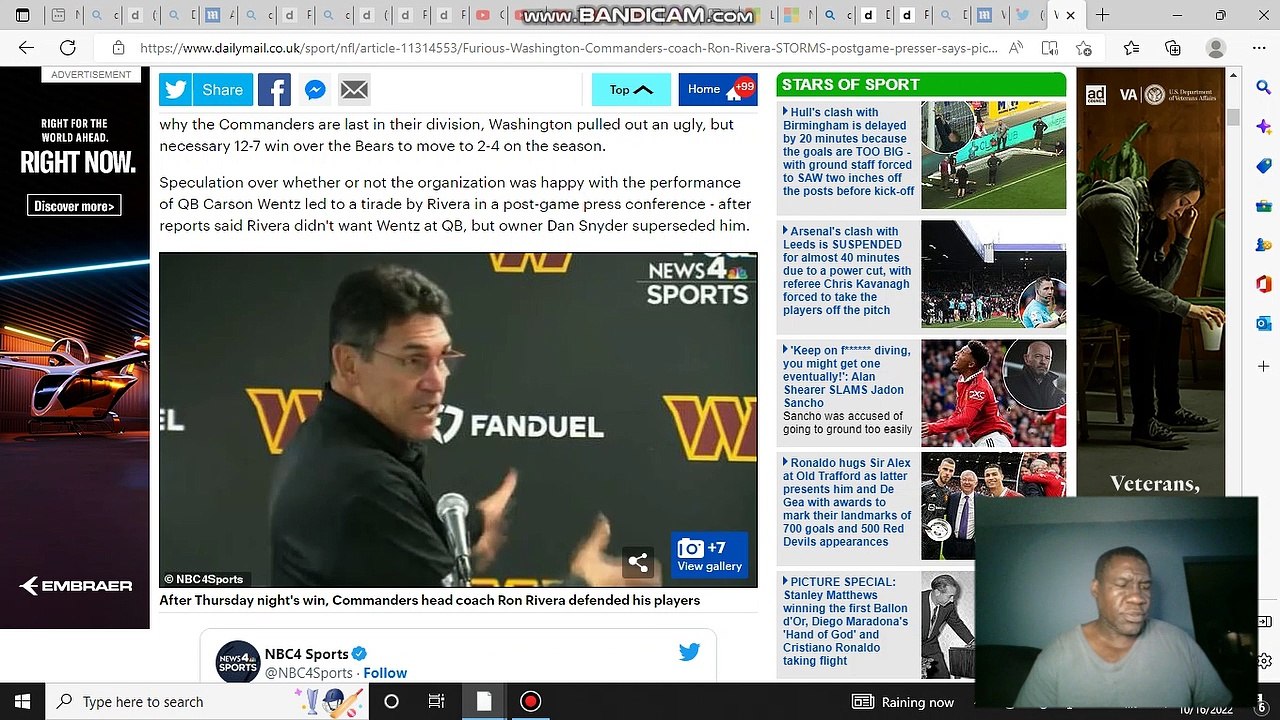Open View gallery +7 button
This screenshot has width=1280, height=720.
[709, 555]
